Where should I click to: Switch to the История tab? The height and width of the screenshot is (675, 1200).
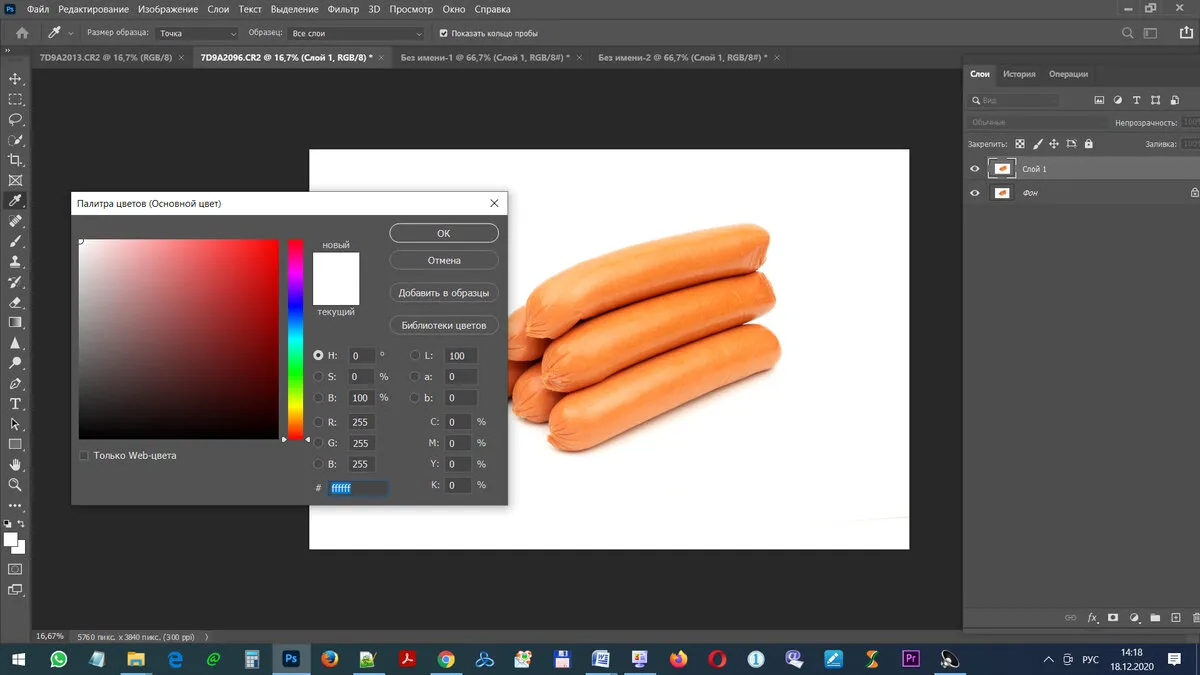(1019, 74)
